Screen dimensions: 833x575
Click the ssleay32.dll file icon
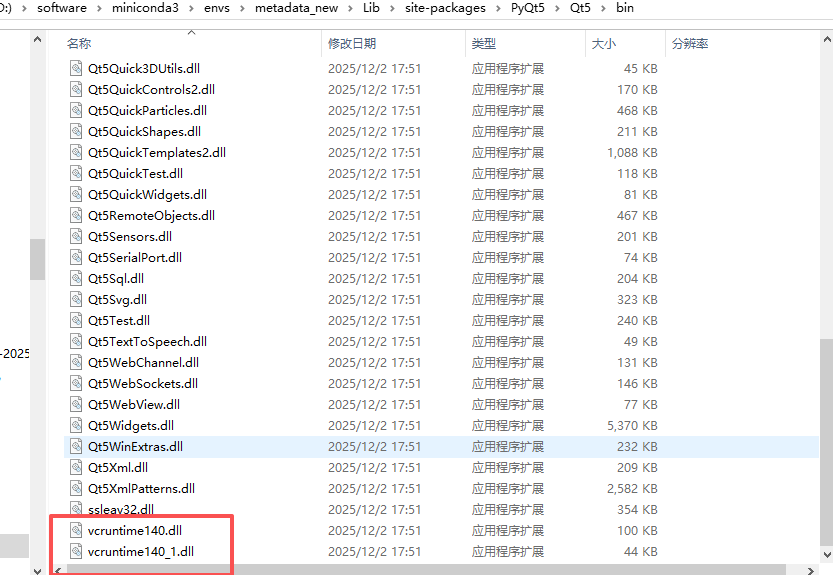[x=76, y=509]
